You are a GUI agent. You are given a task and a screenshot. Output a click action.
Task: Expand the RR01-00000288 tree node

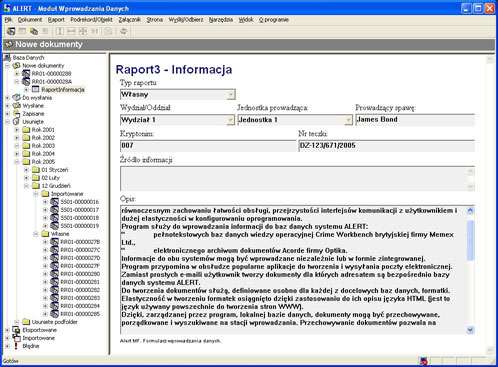(17, 74)
